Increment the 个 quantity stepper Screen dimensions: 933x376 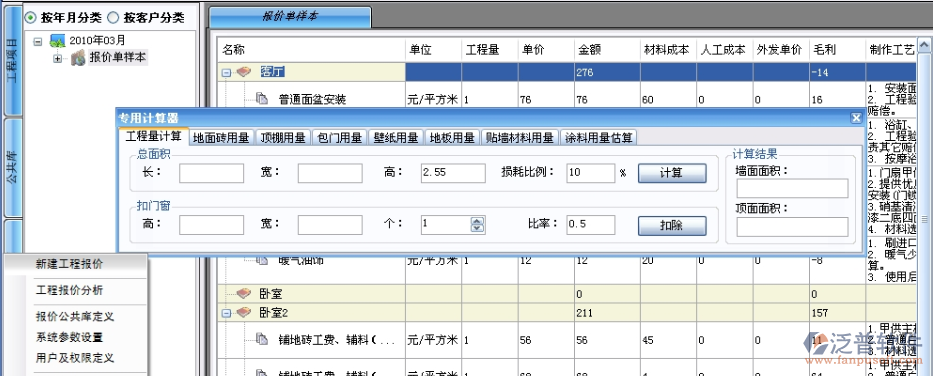478,221
